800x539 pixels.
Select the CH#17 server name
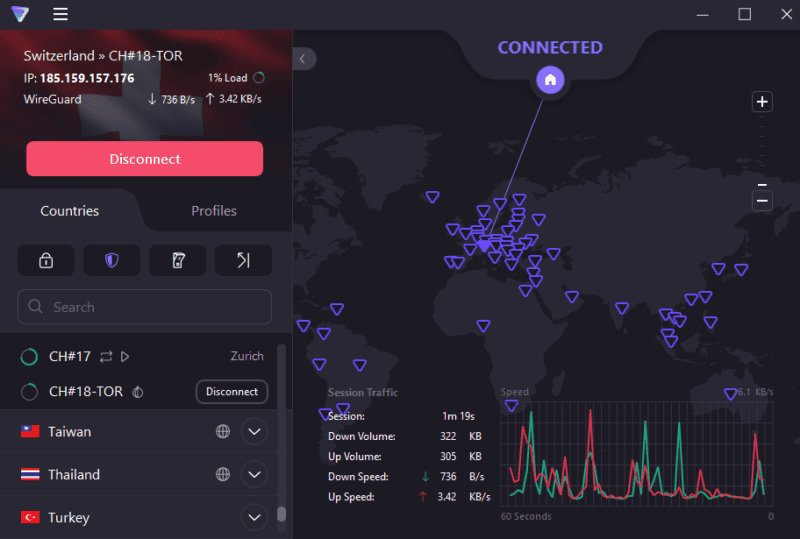click(70, 356)
